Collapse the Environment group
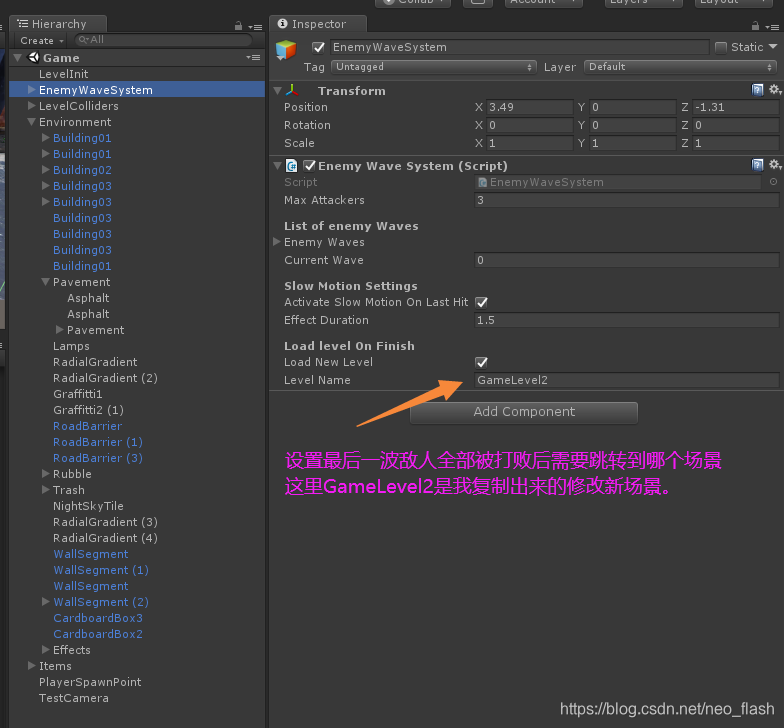The height and width of the screenshot is (728, 784). [32, 122]
